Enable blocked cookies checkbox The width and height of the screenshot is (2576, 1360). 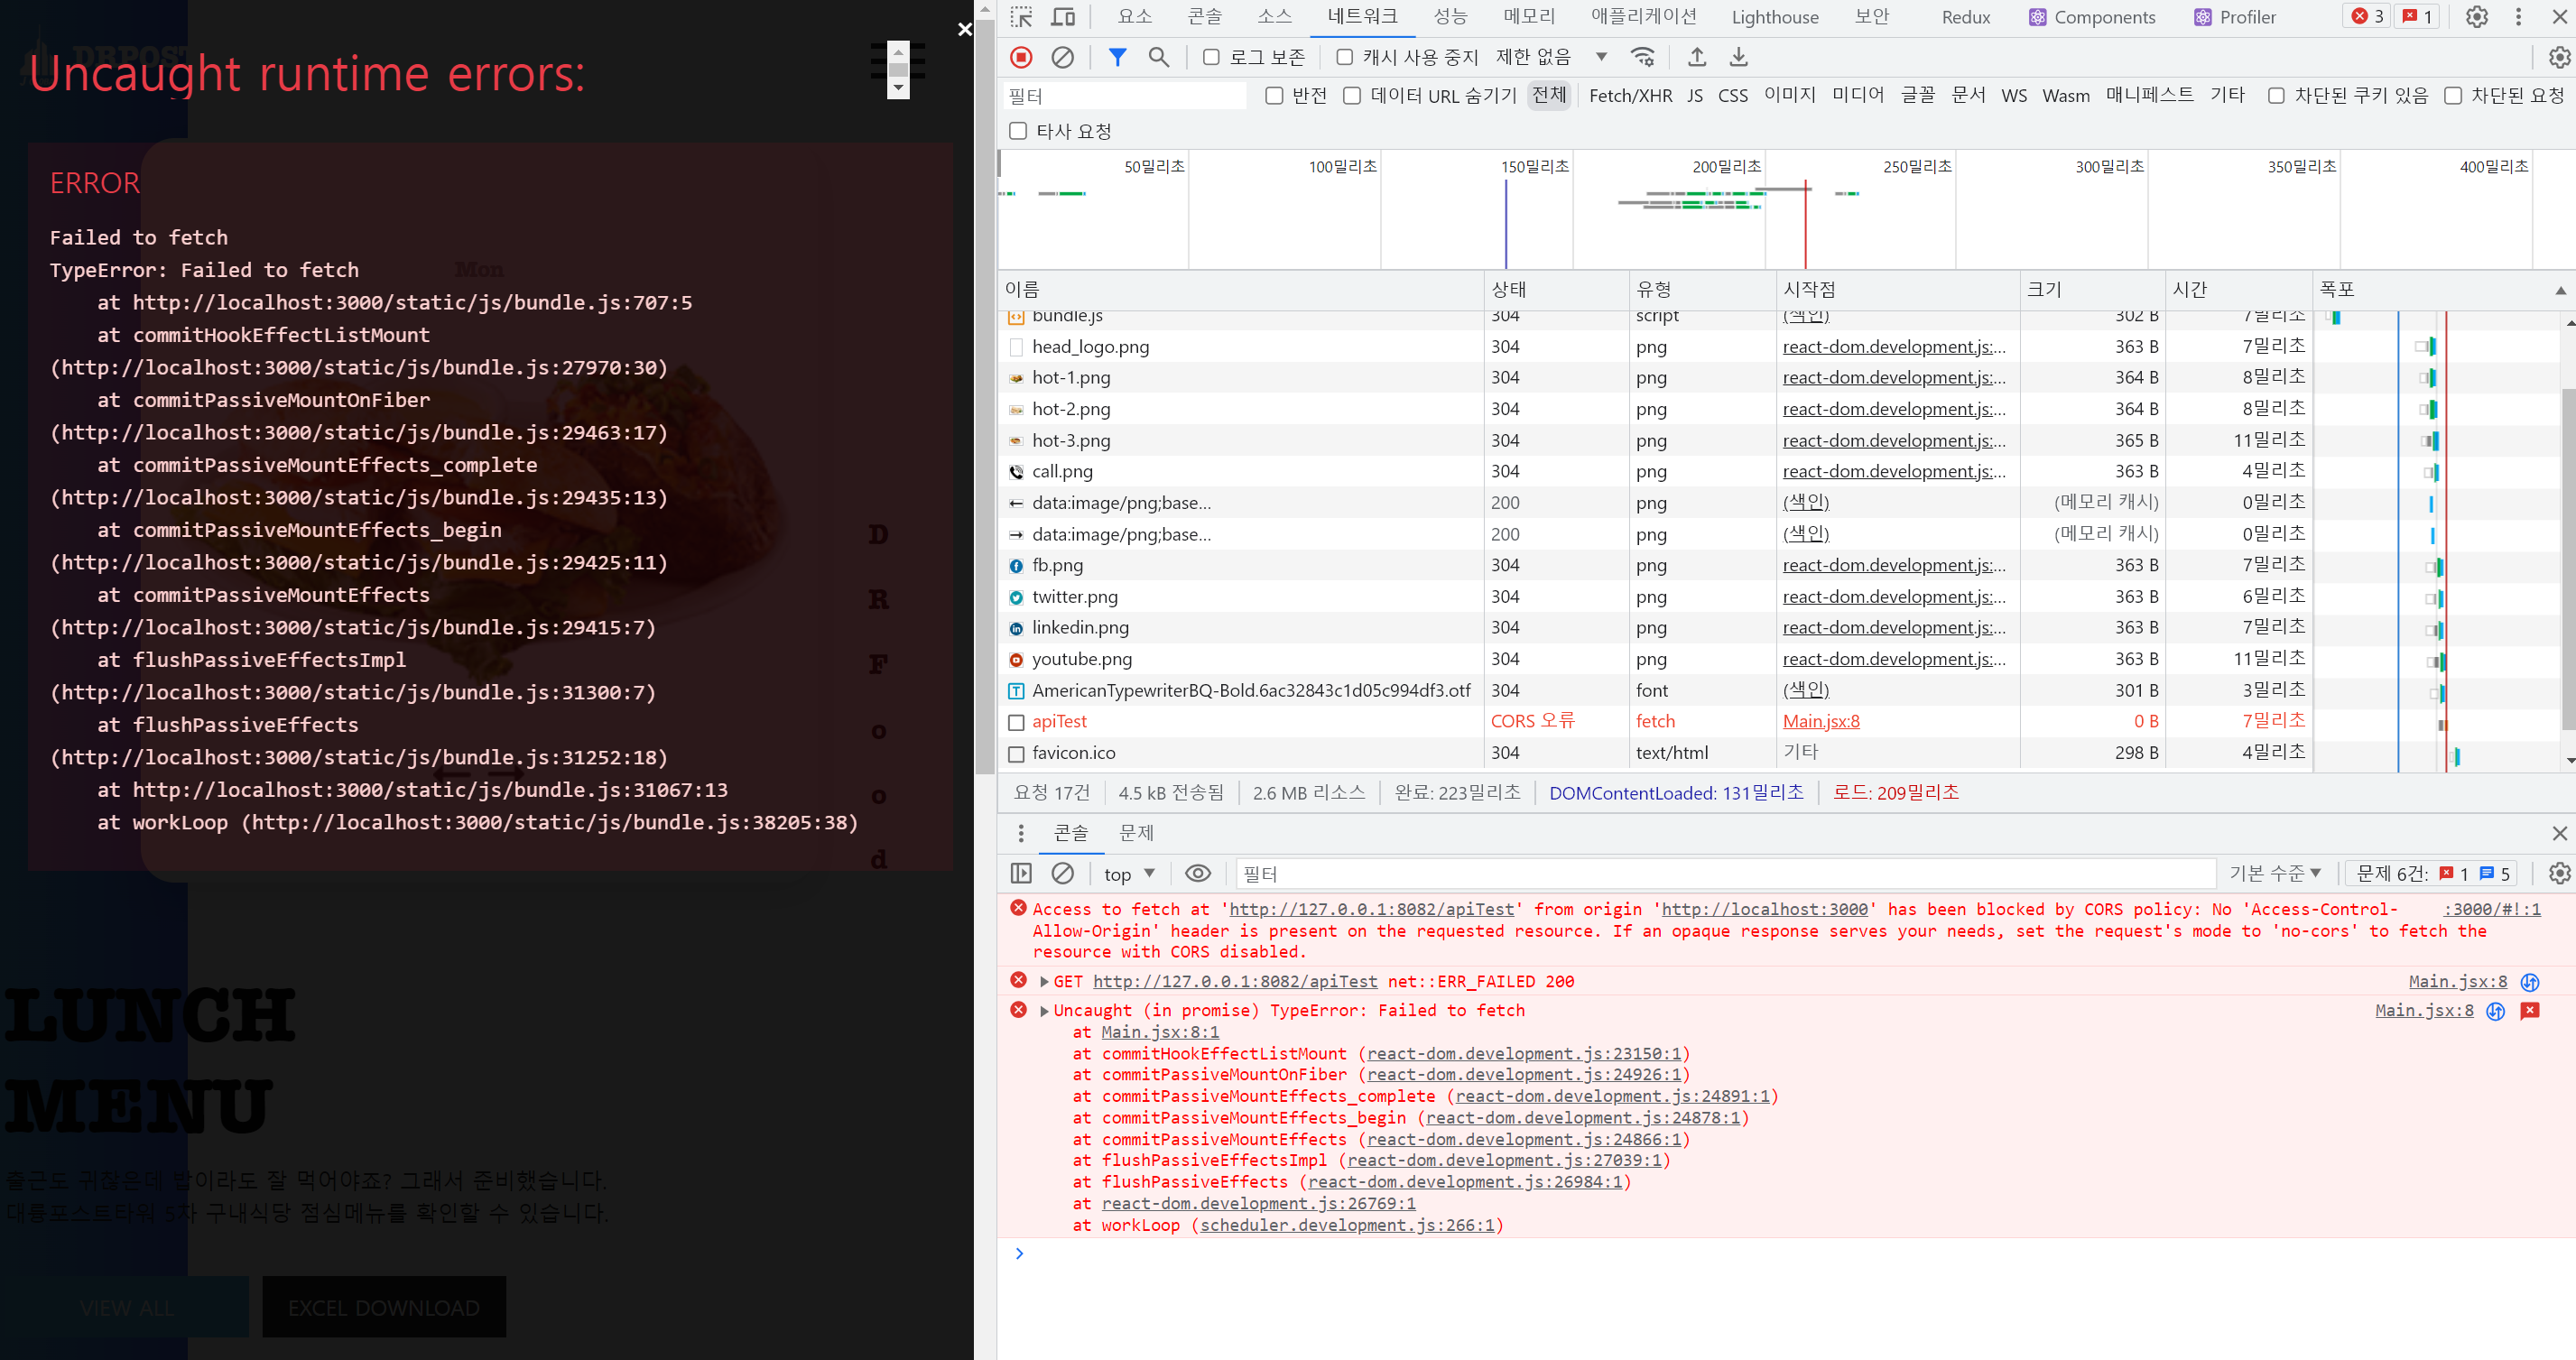pos(2276,96)
